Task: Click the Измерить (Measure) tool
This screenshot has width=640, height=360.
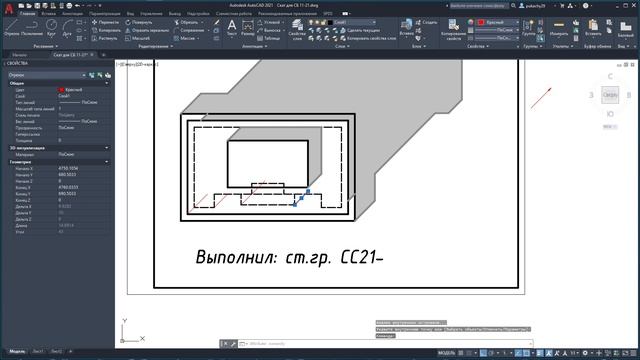Action: click(x=559, y=28)
